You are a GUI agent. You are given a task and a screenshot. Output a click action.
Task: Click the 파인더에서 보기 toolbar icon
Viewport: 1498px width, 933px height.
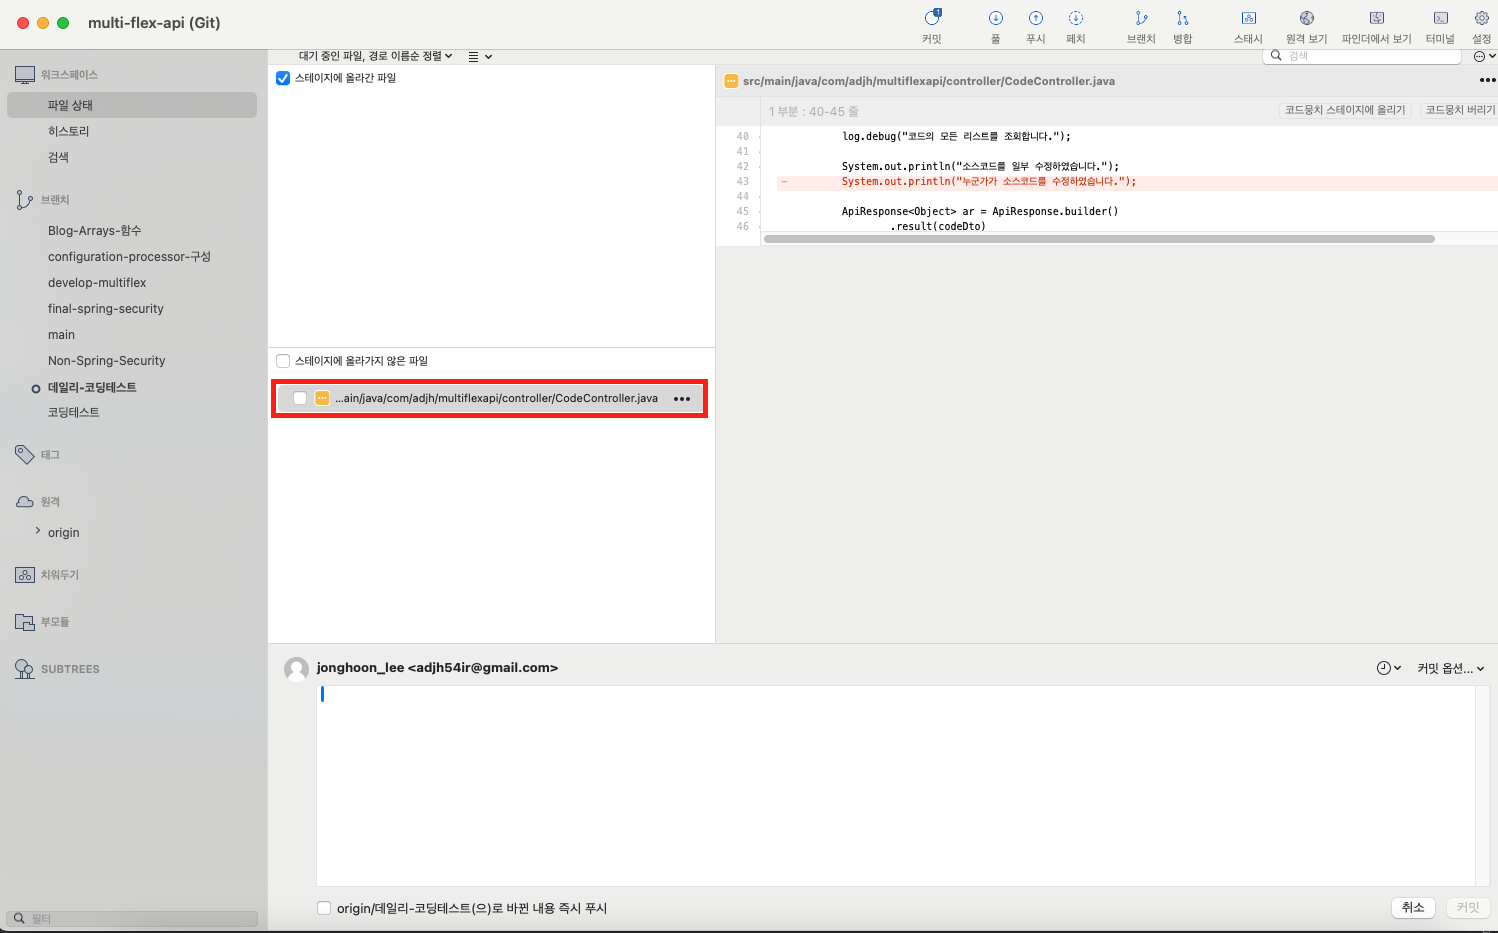tap(1377, 18)
